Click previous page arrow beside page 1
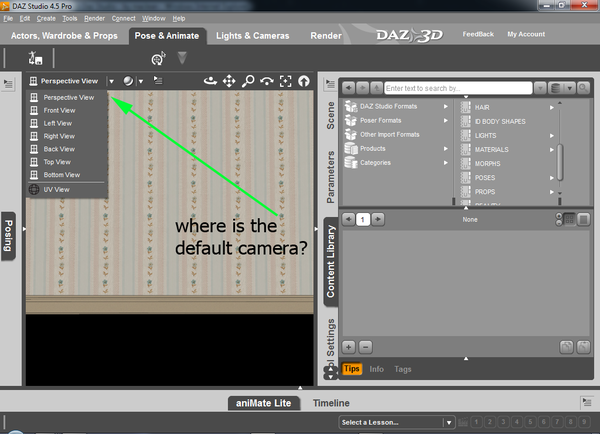600x434 pixels. (348, 219)
